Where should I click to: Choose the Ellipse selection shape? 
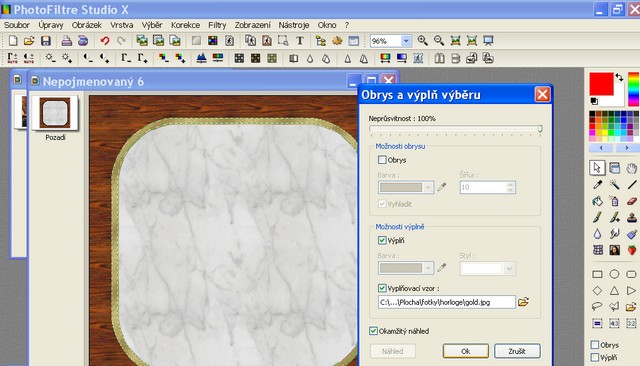click(x=614, y=274)
